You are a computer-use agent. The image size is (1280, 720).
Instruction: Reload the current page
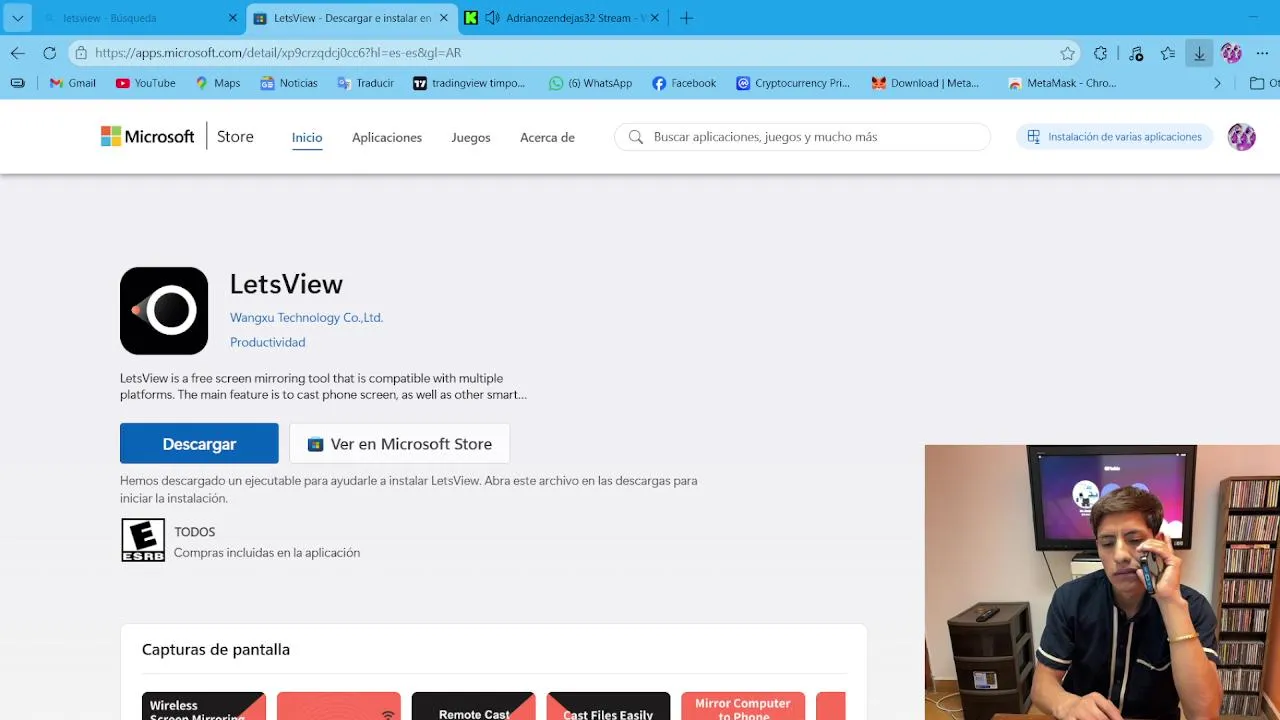pyautogui.click(x=49, y=53)
